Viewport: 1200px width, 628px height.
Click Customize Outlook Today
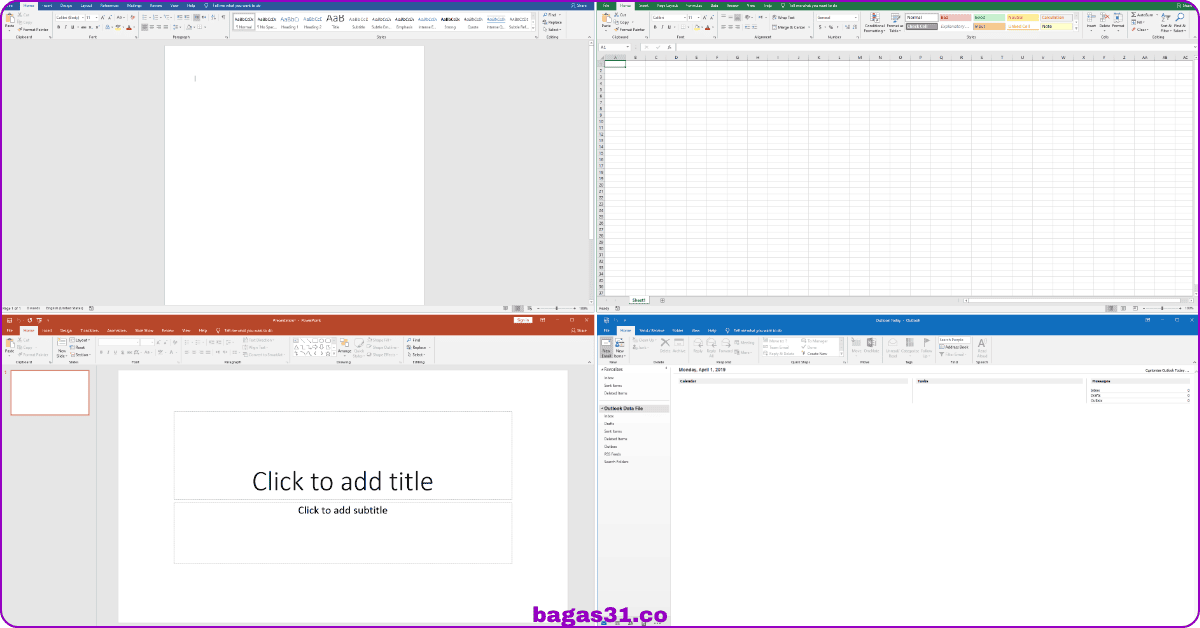(1165, 371)
